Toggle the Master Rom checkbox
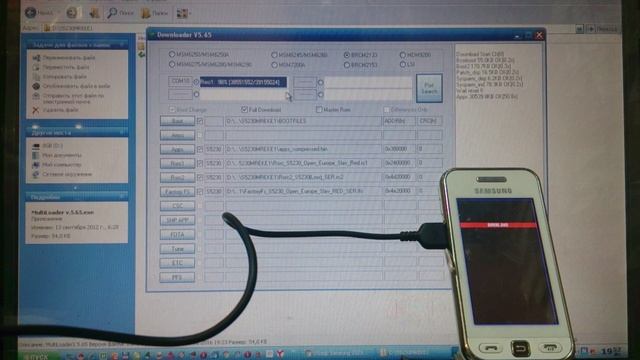Viewport: 640px width, 360px height. click(x=319, y=109)
